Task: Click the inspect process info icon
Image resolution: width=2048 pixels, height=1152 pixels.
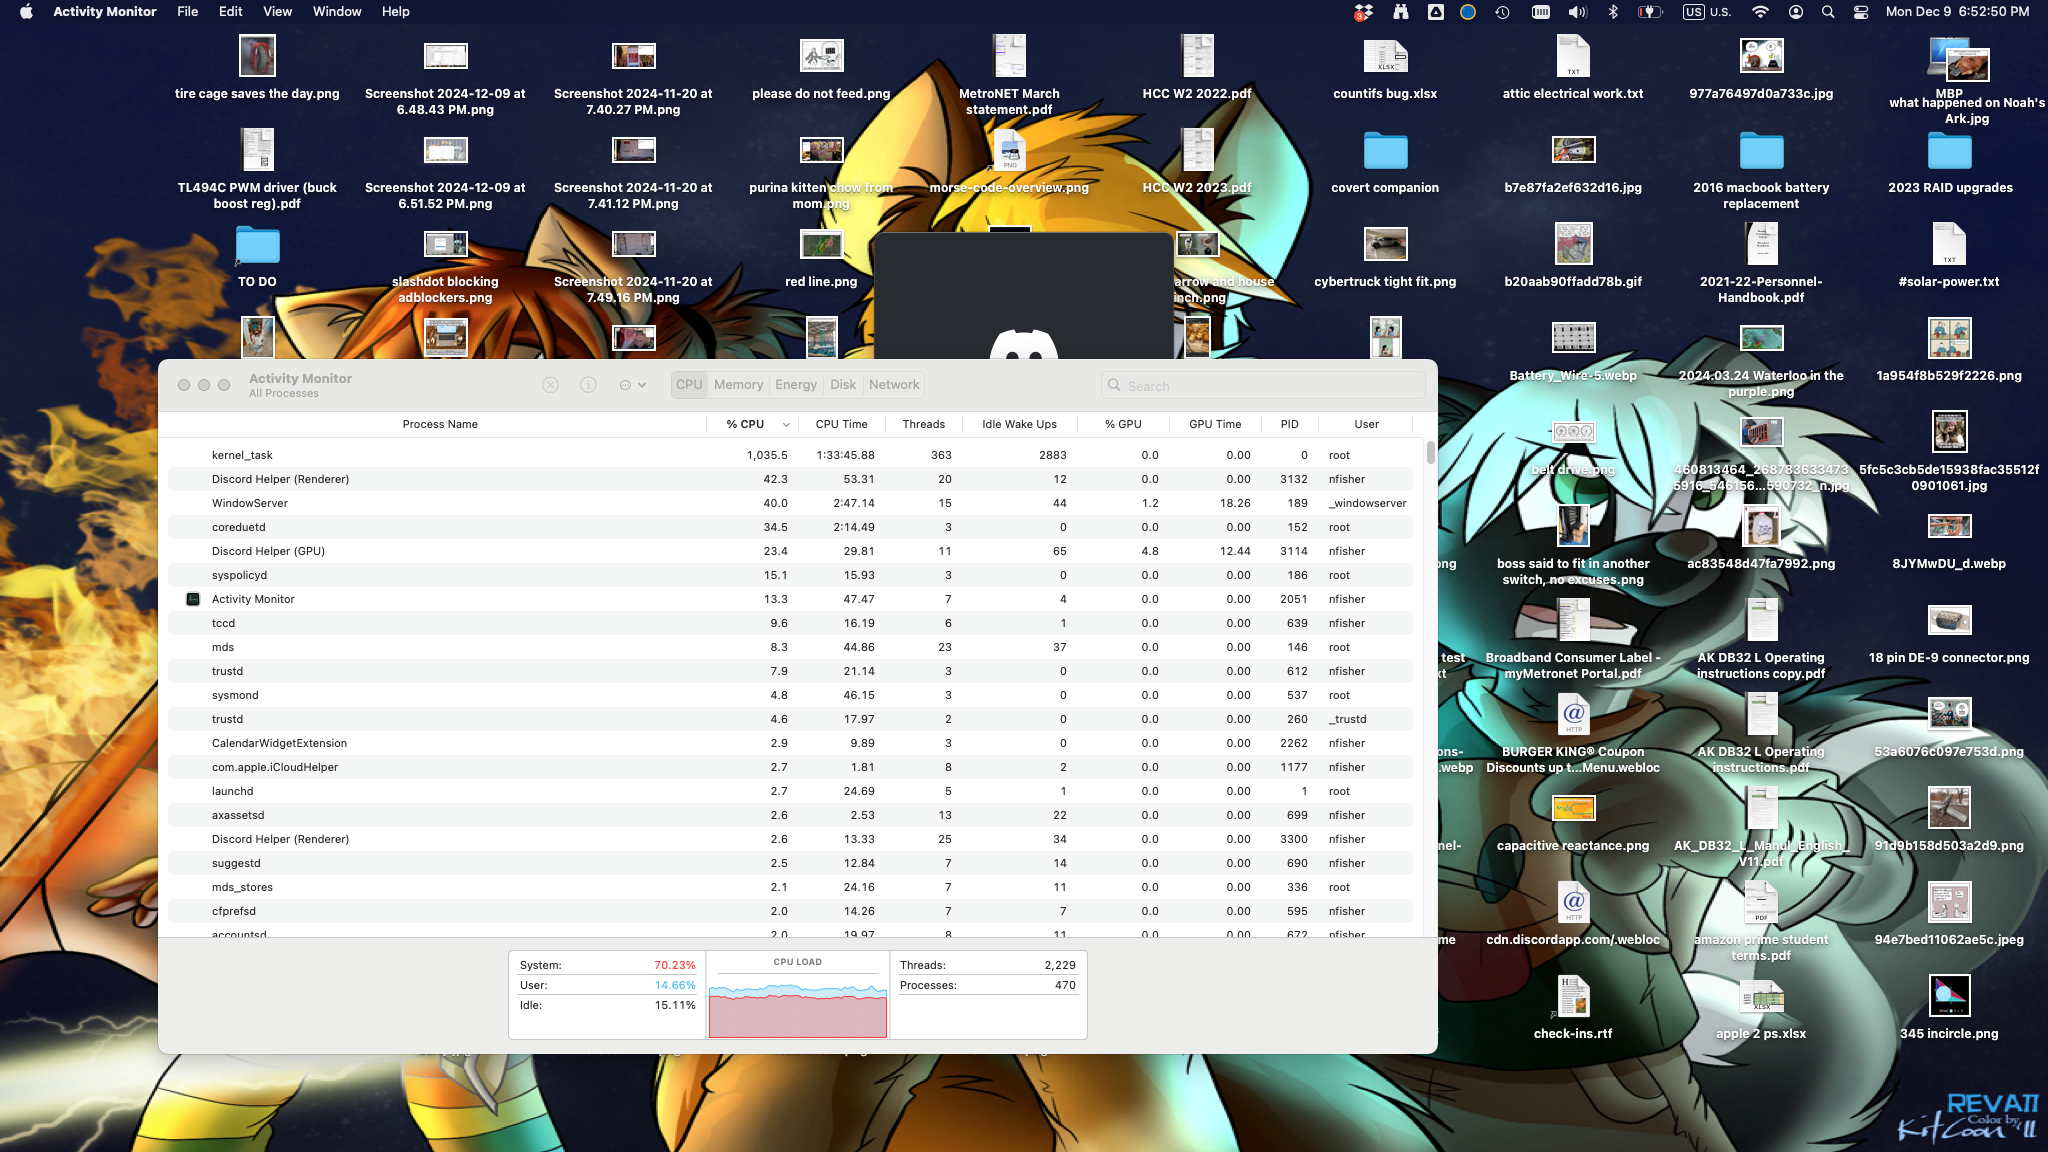Action: 588,385
